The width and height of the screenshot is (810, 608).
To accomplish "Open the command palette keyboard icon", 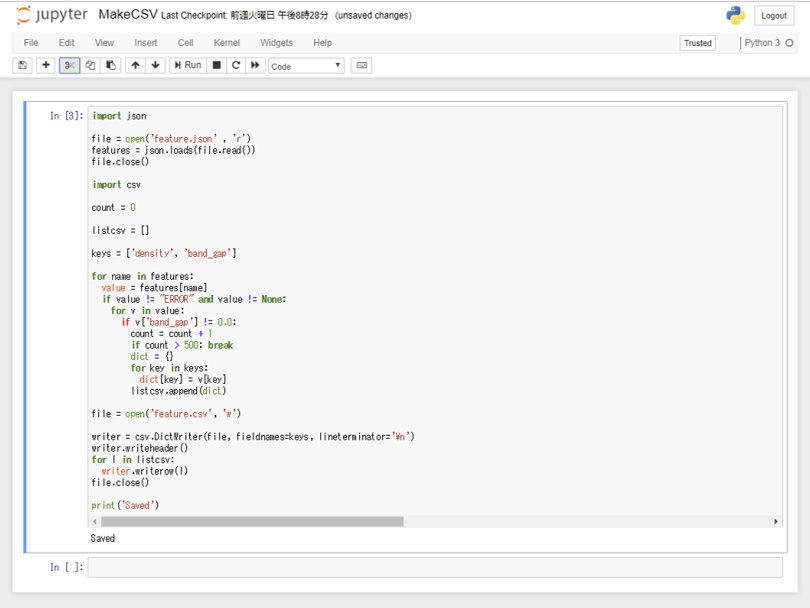I will pos(362,65).
